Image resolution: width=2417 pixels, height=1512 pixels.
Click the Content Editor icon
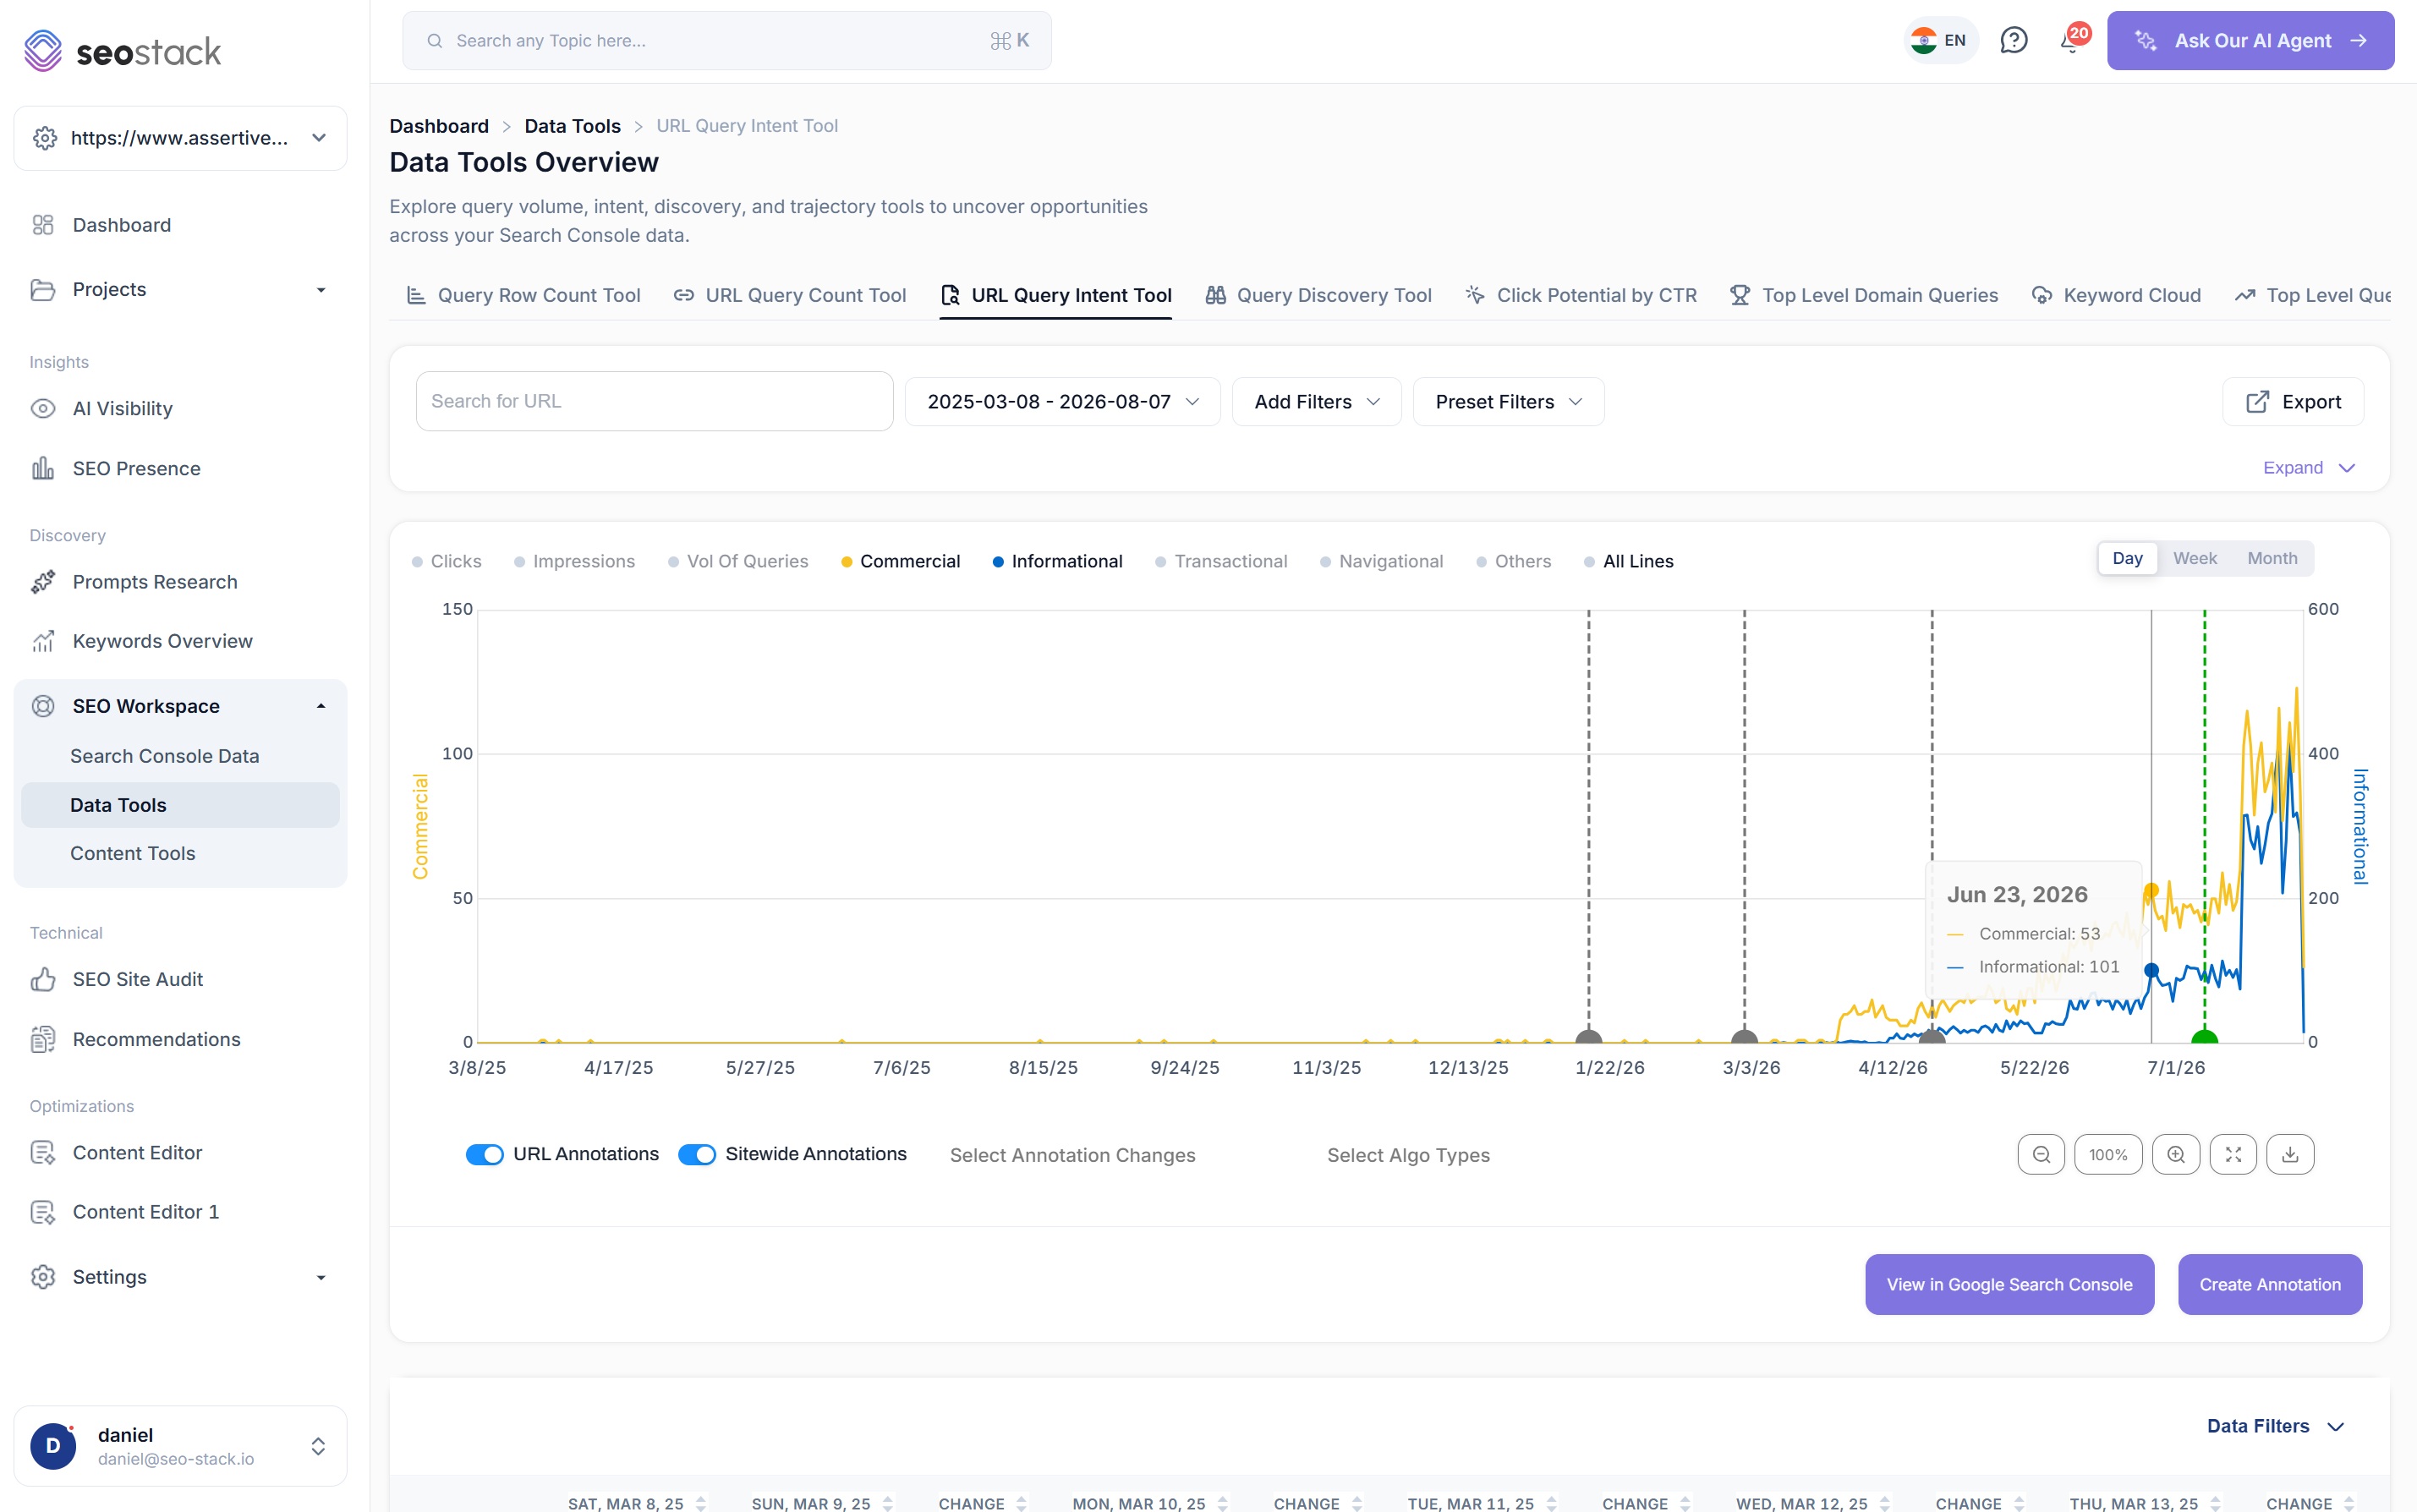pos(42,1152)
